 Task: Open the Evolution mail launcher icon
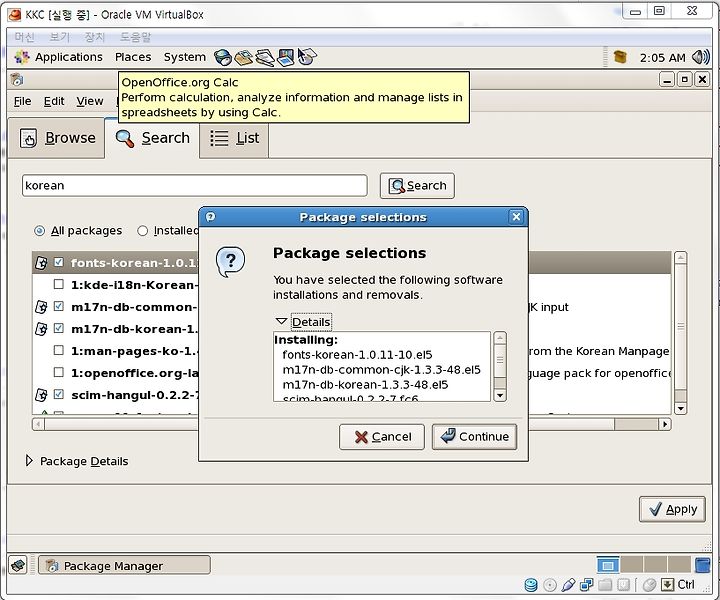243,57
